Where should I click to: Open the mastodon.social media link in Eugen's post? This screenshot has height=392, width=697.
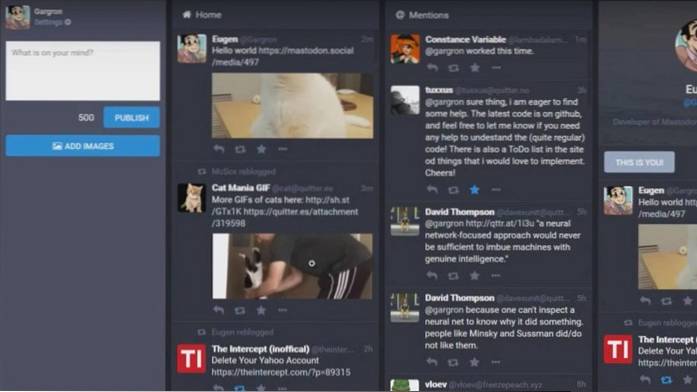pyautogui.click(x=283, y=56)
